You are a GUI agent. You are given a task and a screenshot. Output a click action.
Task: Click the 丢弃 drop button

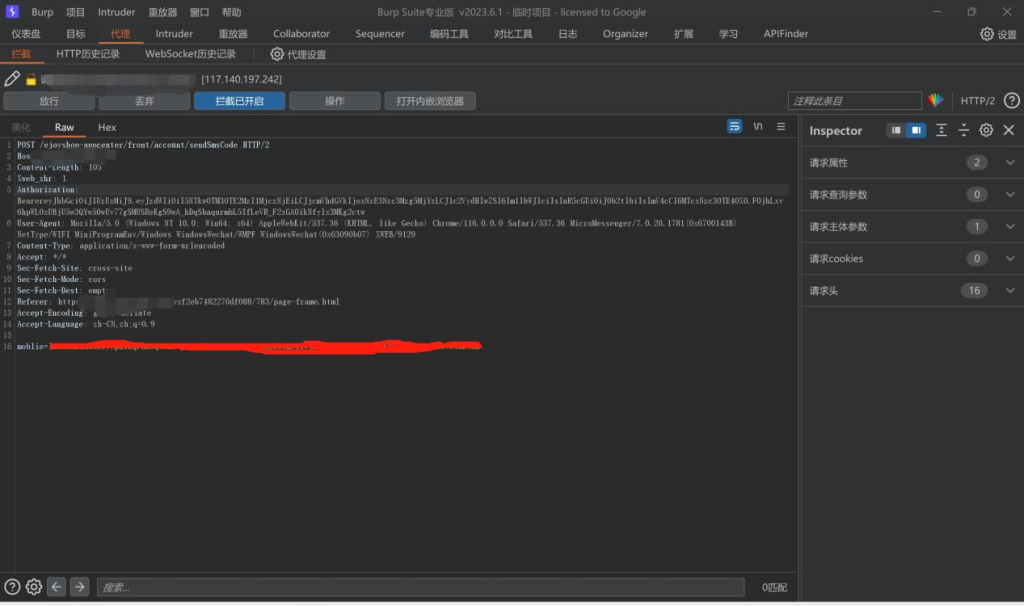[x=144, y=101]
